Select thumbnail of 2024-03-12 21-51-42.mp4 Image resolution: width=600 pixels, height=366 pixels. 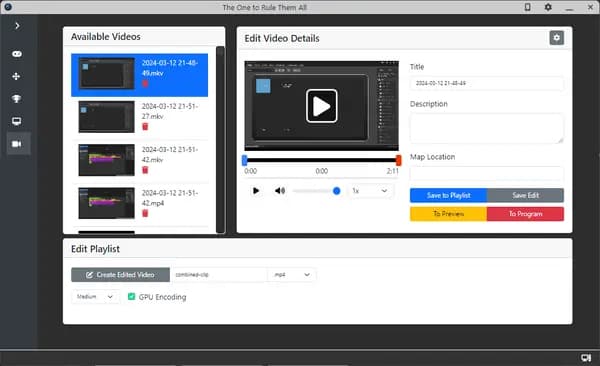pyautogui.click(x=106, y=203)
